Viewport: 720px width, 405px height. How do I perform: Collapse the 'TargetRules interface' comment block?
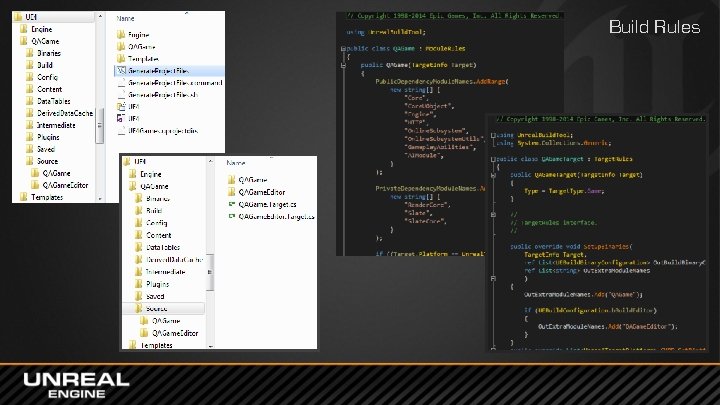click(493, 214)
